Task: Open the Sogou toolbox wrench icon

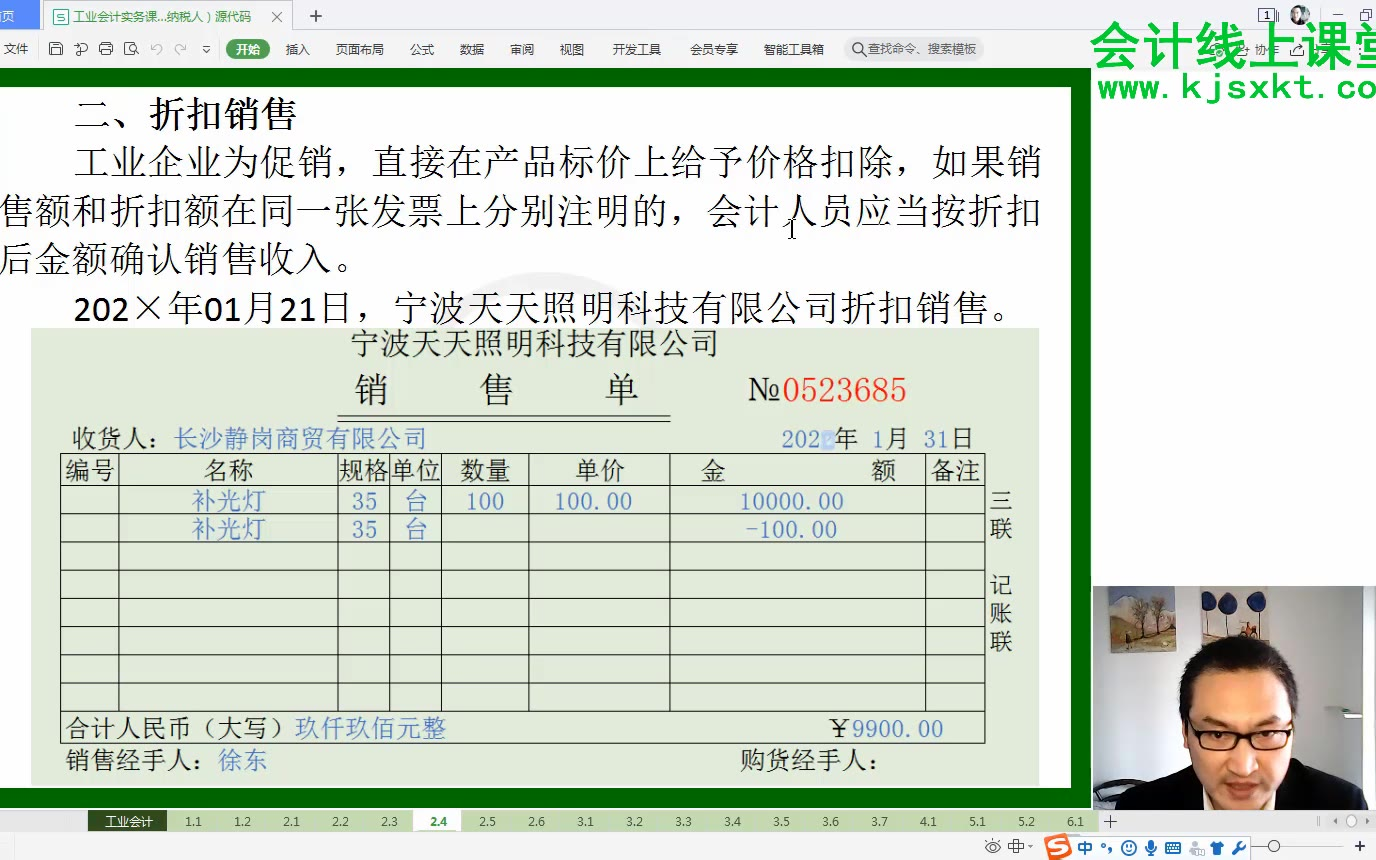Action: [x=1239, y=848]
